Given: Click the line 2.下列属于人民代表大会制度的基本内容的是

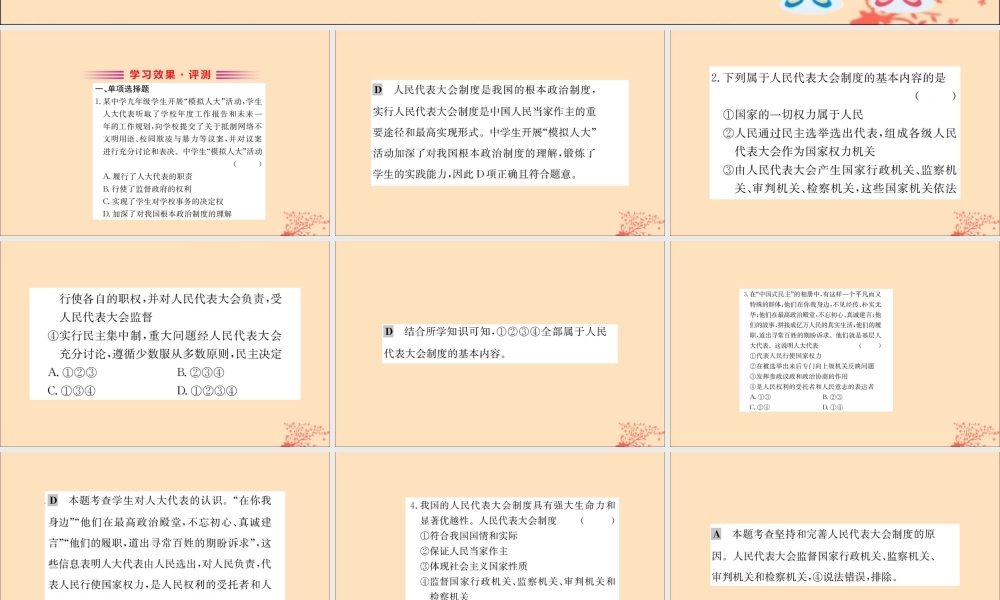Looking at the screenshot, I should pyautogui.click(x=828, y=78).
